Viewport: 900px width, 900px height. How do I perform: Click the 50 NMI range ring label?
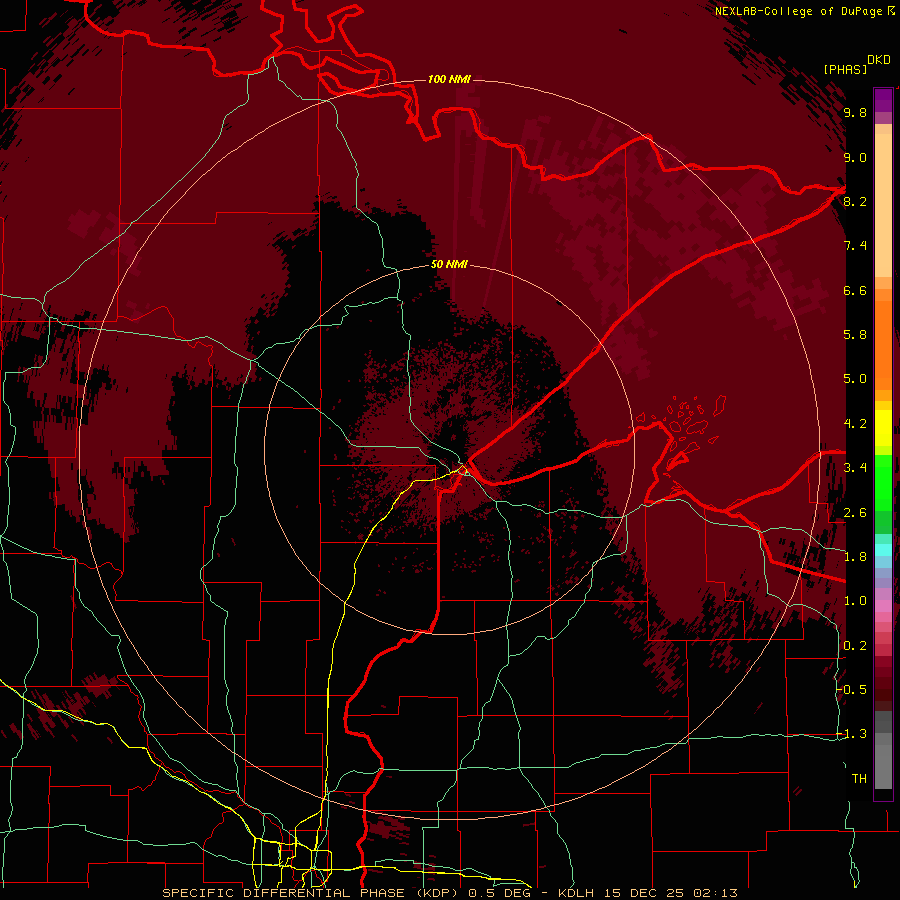point(449,265)
